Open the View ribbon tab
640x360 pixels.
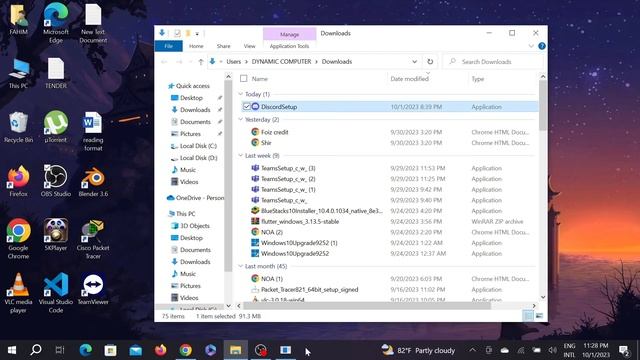(249, 46)
